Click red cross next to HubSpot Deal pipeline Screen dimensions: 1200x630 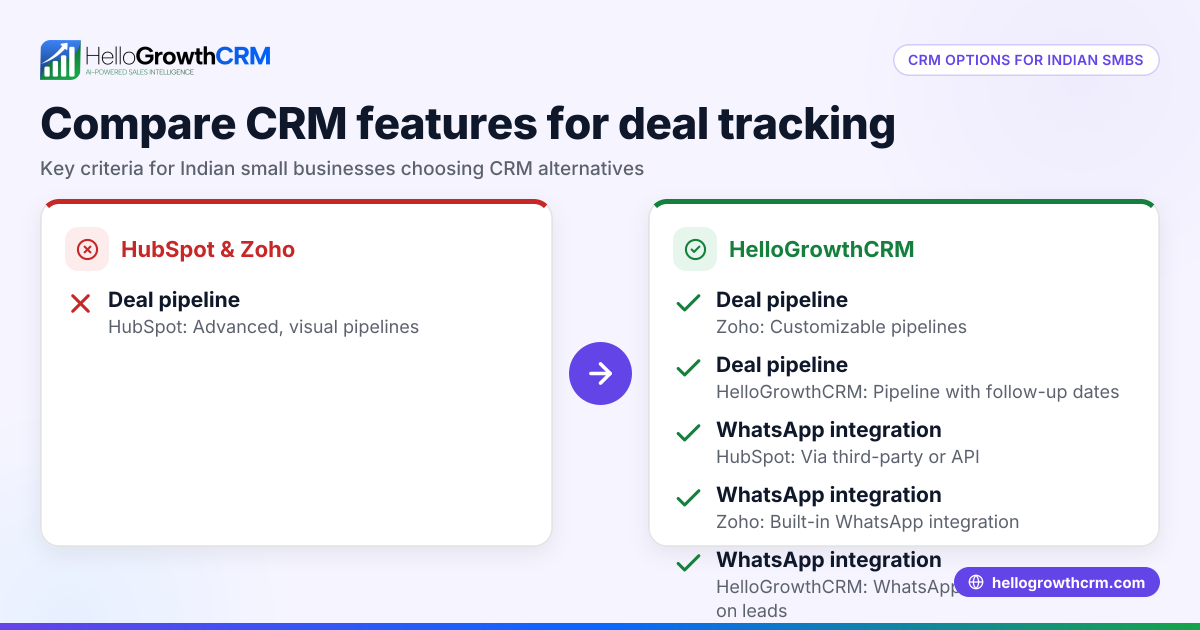81,303
